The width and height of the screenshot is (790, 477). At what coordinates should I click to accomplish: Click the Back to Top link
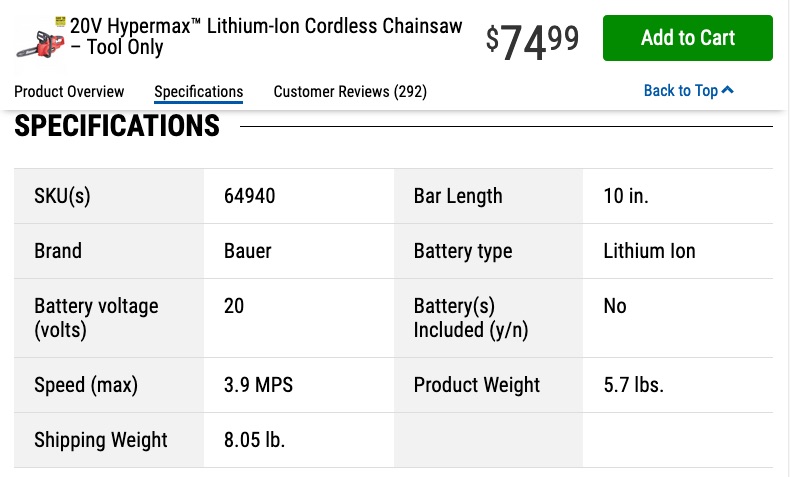(x=688, y=91)
